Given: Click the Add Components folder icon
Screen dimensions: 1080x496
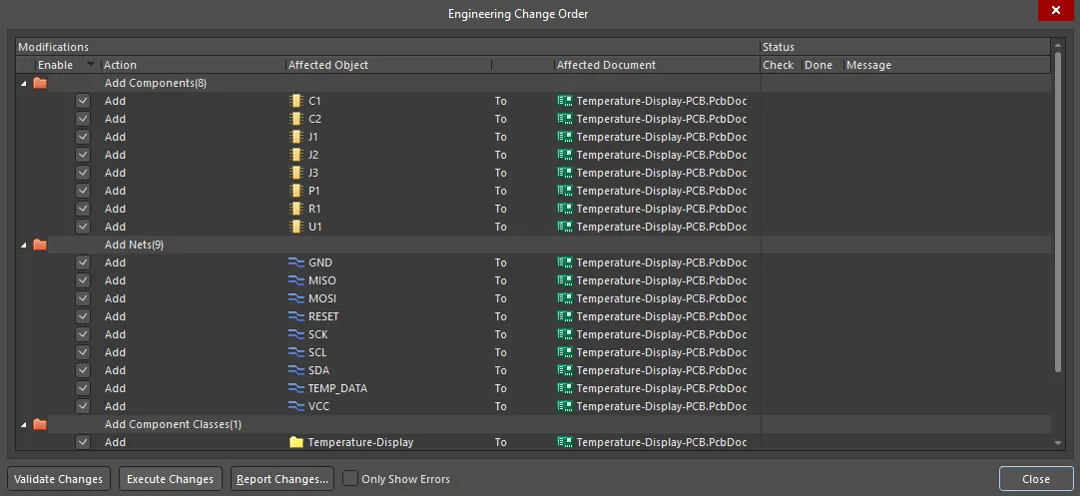Looking at the screenshot, I should (40, 83).
